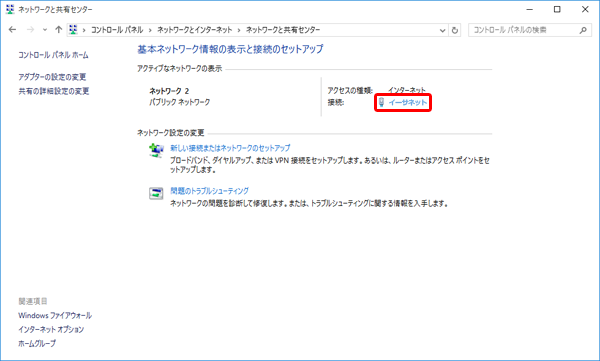Click the Back navigation arrow
This screenshot has width=600, height=361.
click(13, 30)
